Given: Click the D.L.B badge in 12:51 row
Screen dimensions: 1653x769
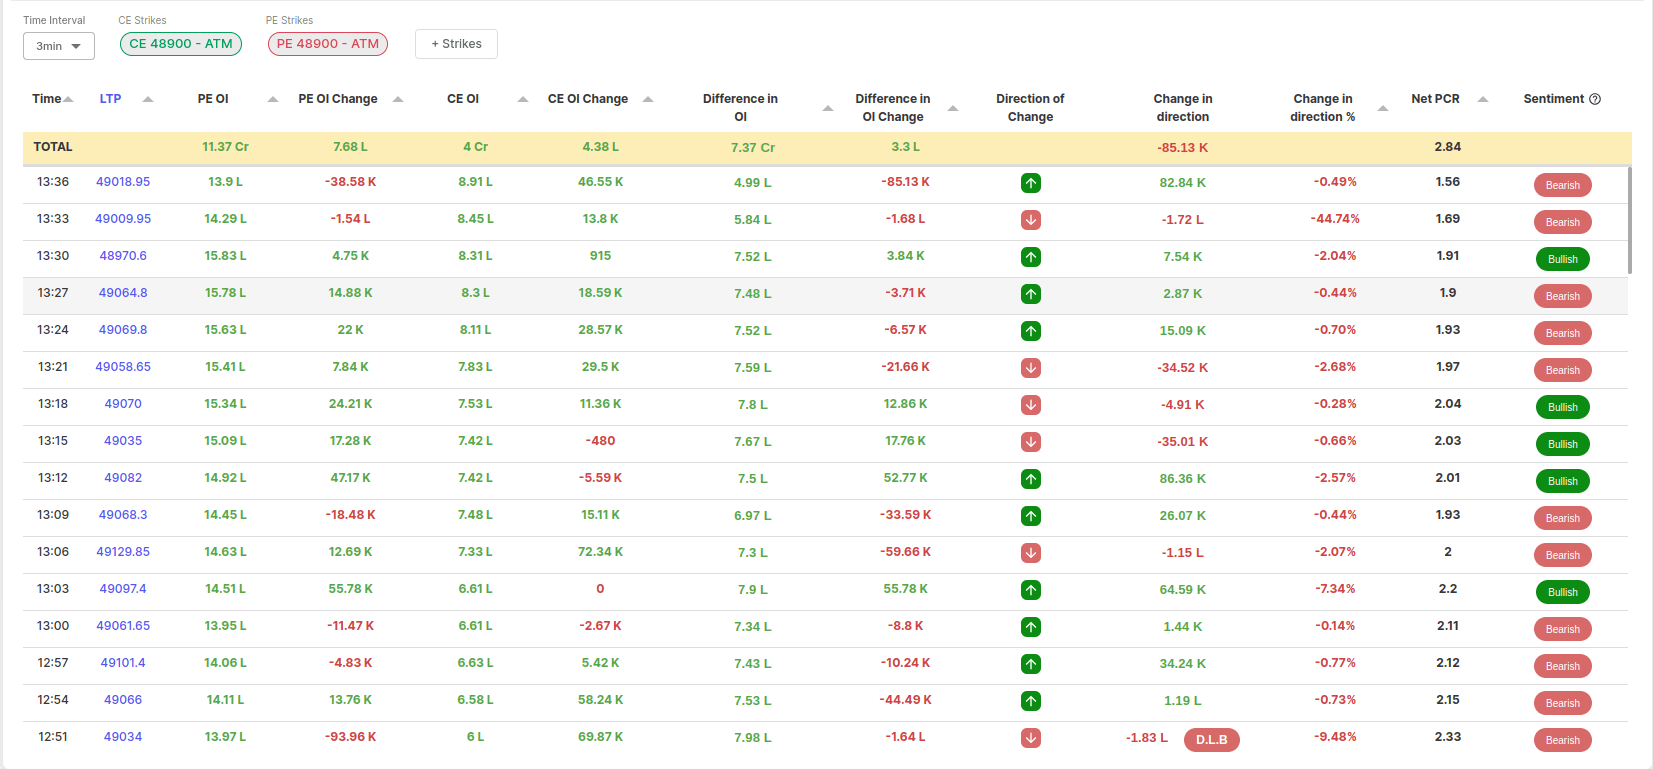Looking at the screenshot, I should pos(1211,740).
